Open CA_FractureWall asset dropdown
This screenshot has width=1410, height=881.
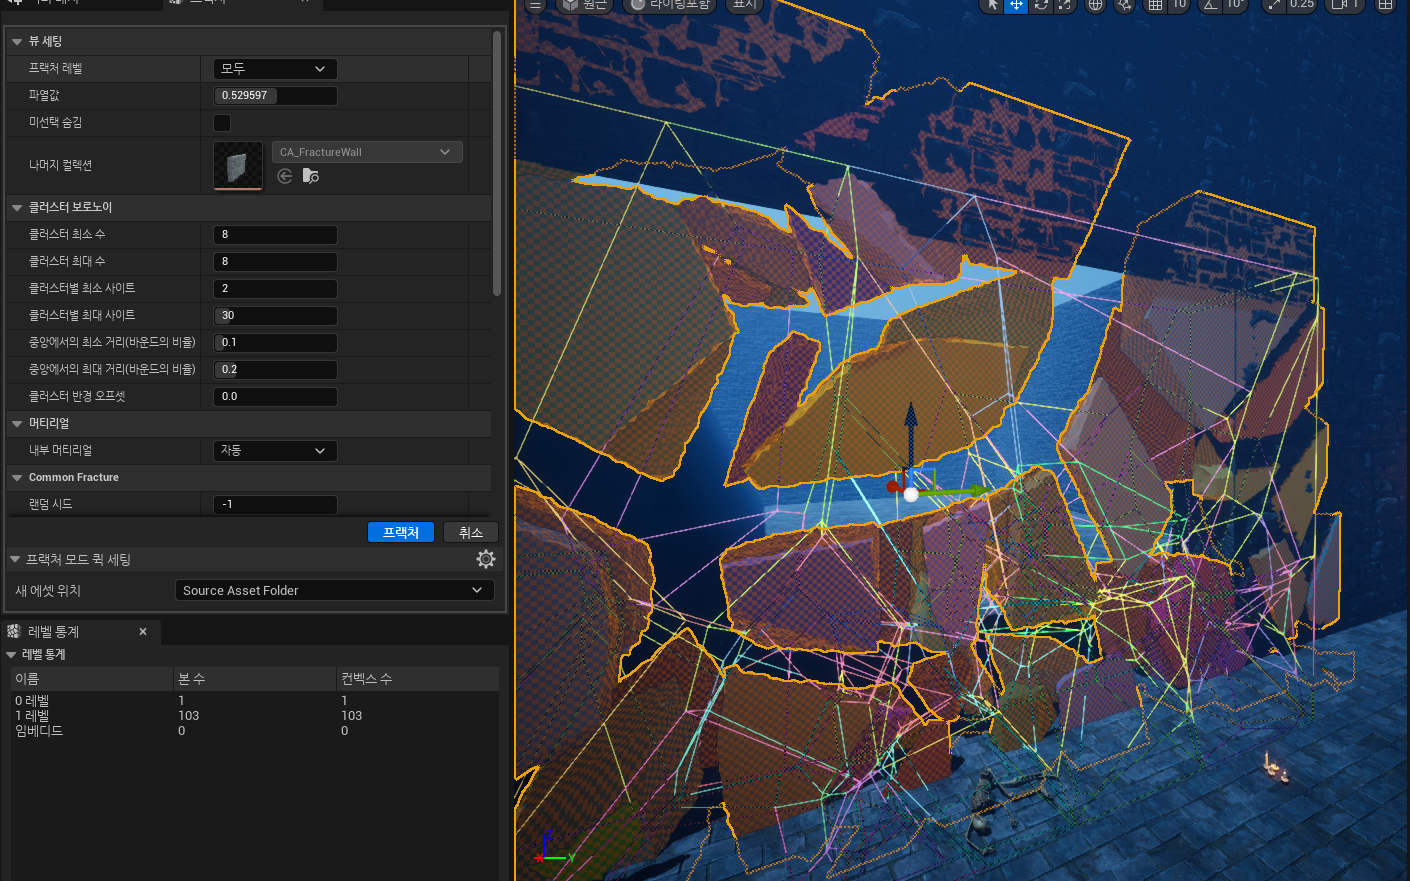pyautogui.click(x=367, y=152)
